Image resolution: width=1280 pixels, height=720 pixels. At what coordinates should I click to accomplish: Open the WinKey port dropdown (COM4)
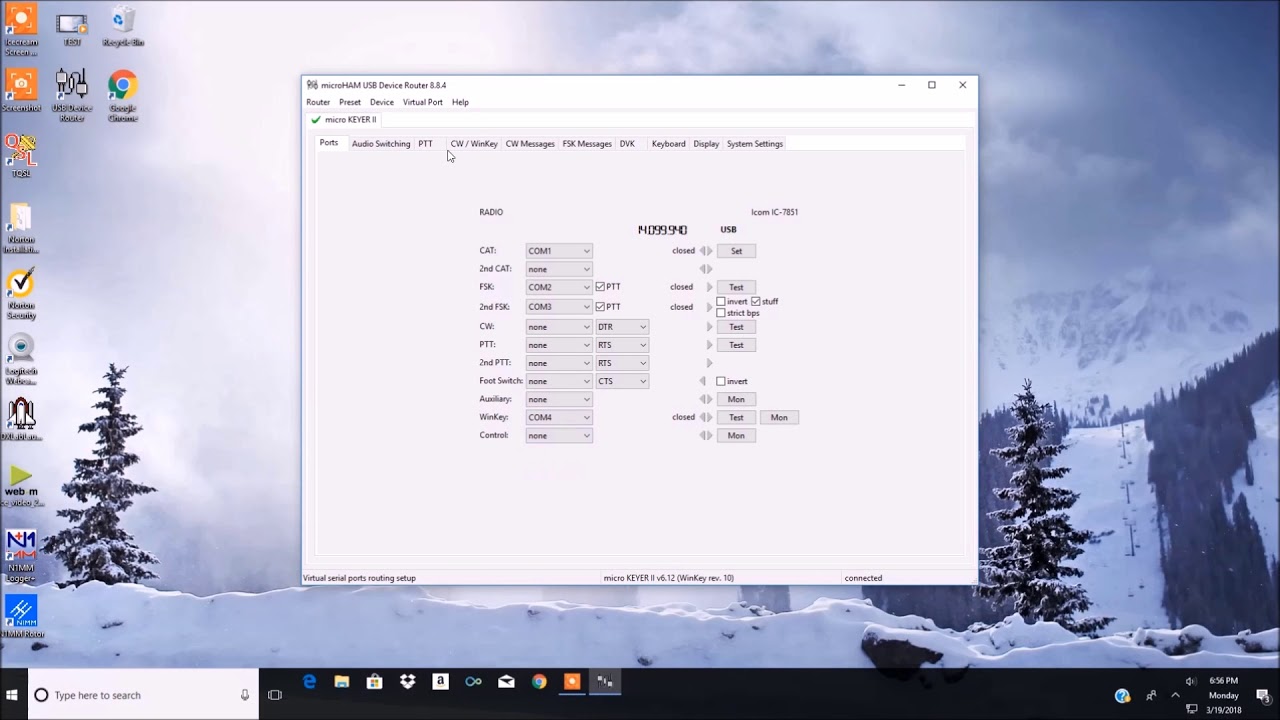point(559,417)
